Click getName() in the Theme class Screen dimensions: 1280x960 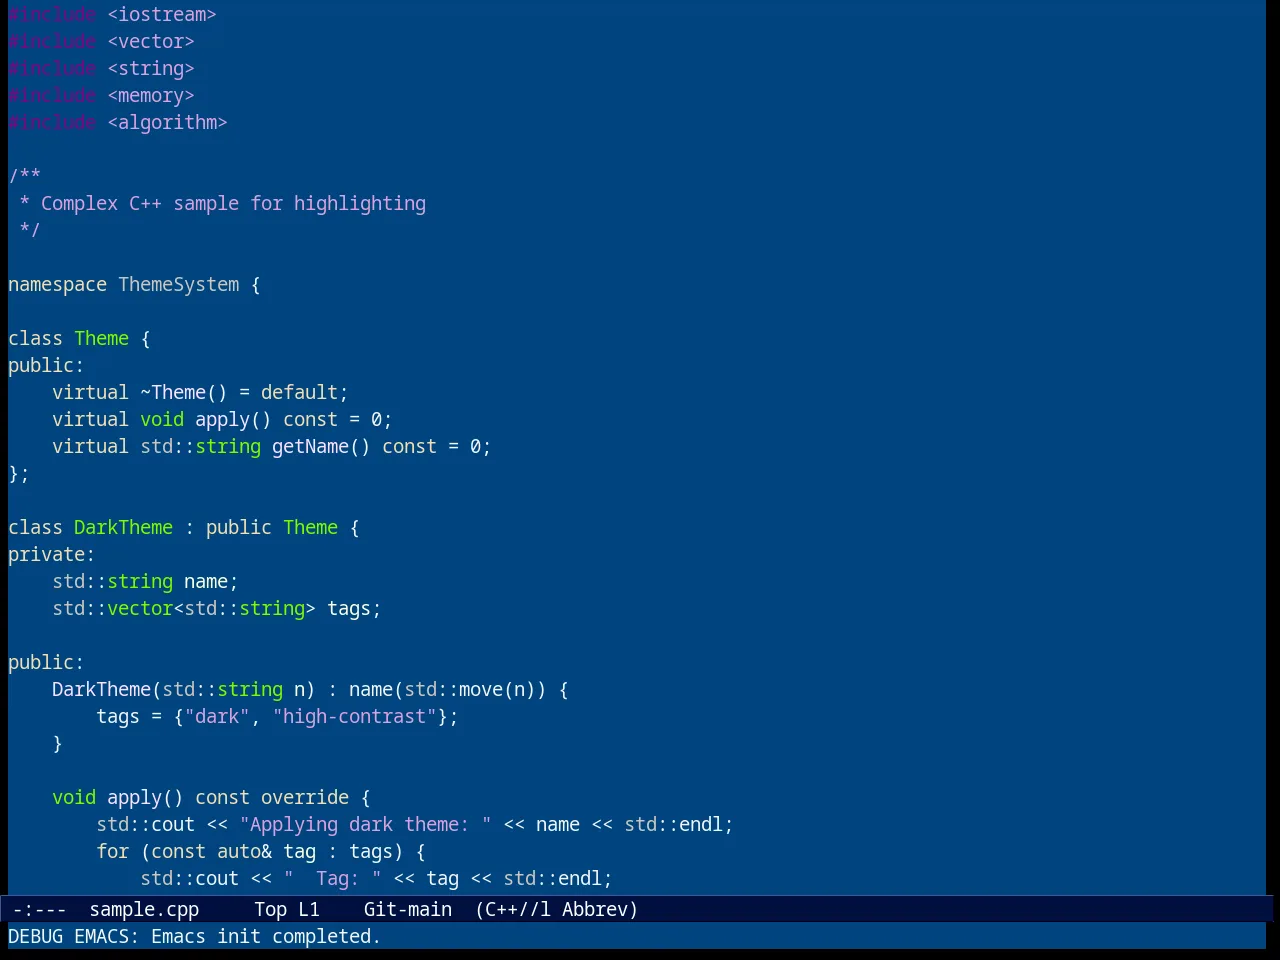click(x=321, y=446)
